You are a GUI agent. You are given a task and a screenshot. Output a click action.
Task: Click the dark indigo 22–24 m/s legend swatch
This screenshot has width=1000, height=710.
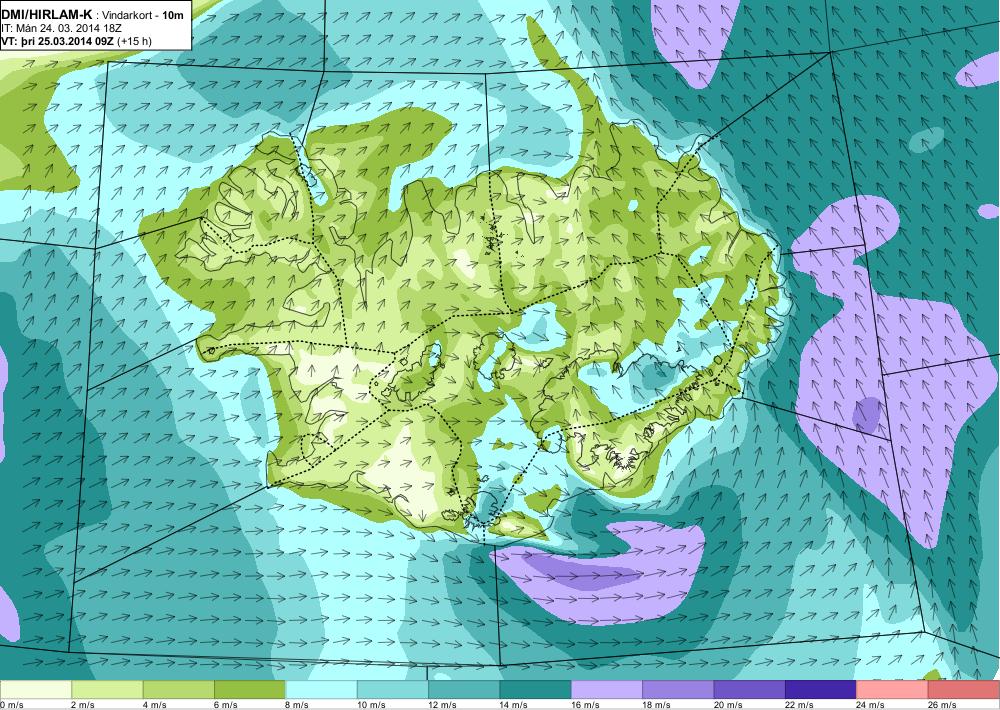[x=821, y=690]
